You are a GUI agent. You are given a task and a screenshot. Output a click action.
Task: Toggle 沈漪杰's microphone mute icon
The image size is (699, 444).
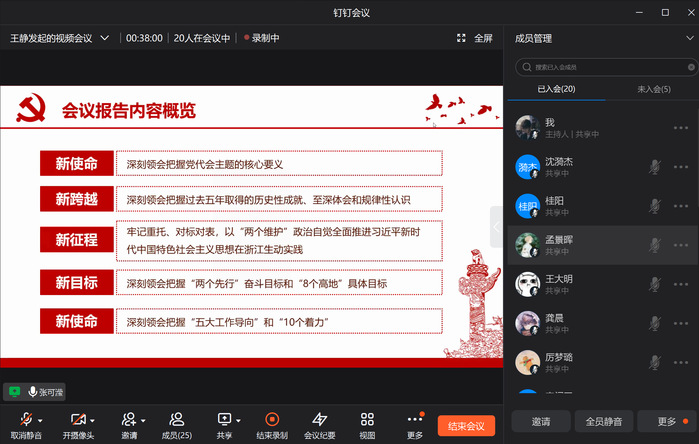[x=655, y=165]
